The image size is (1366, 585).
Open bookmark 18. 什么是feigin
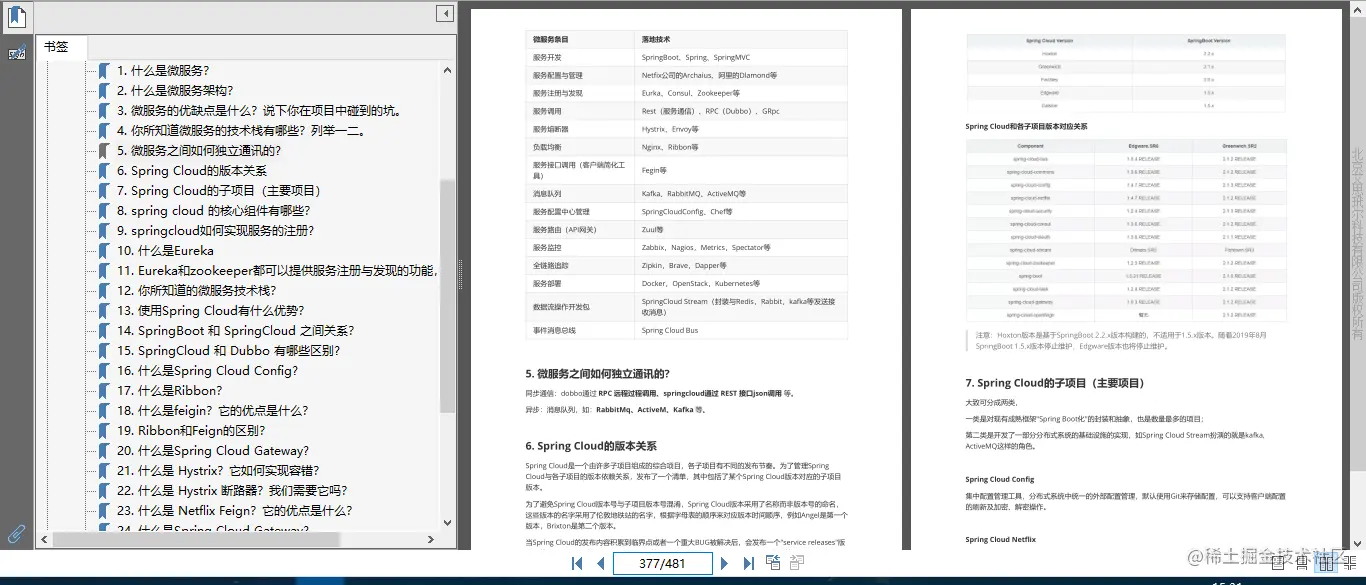212,411
